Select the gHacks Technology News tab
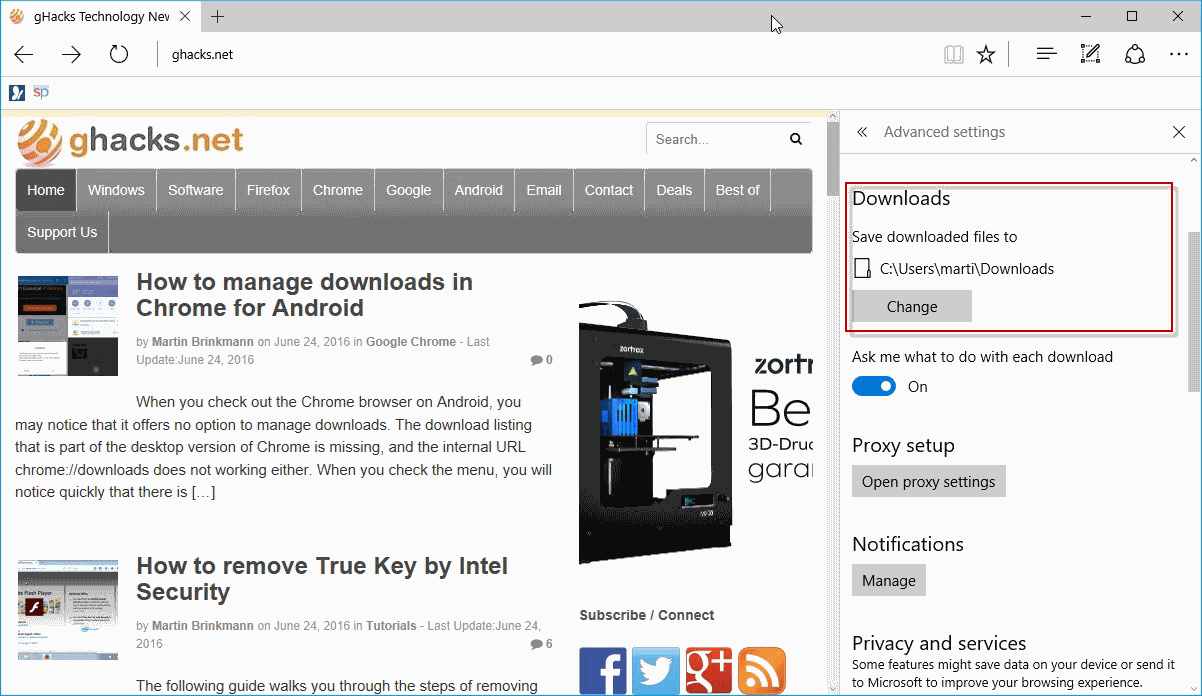This screenshot has height=696, width=1202. point(100,16)
